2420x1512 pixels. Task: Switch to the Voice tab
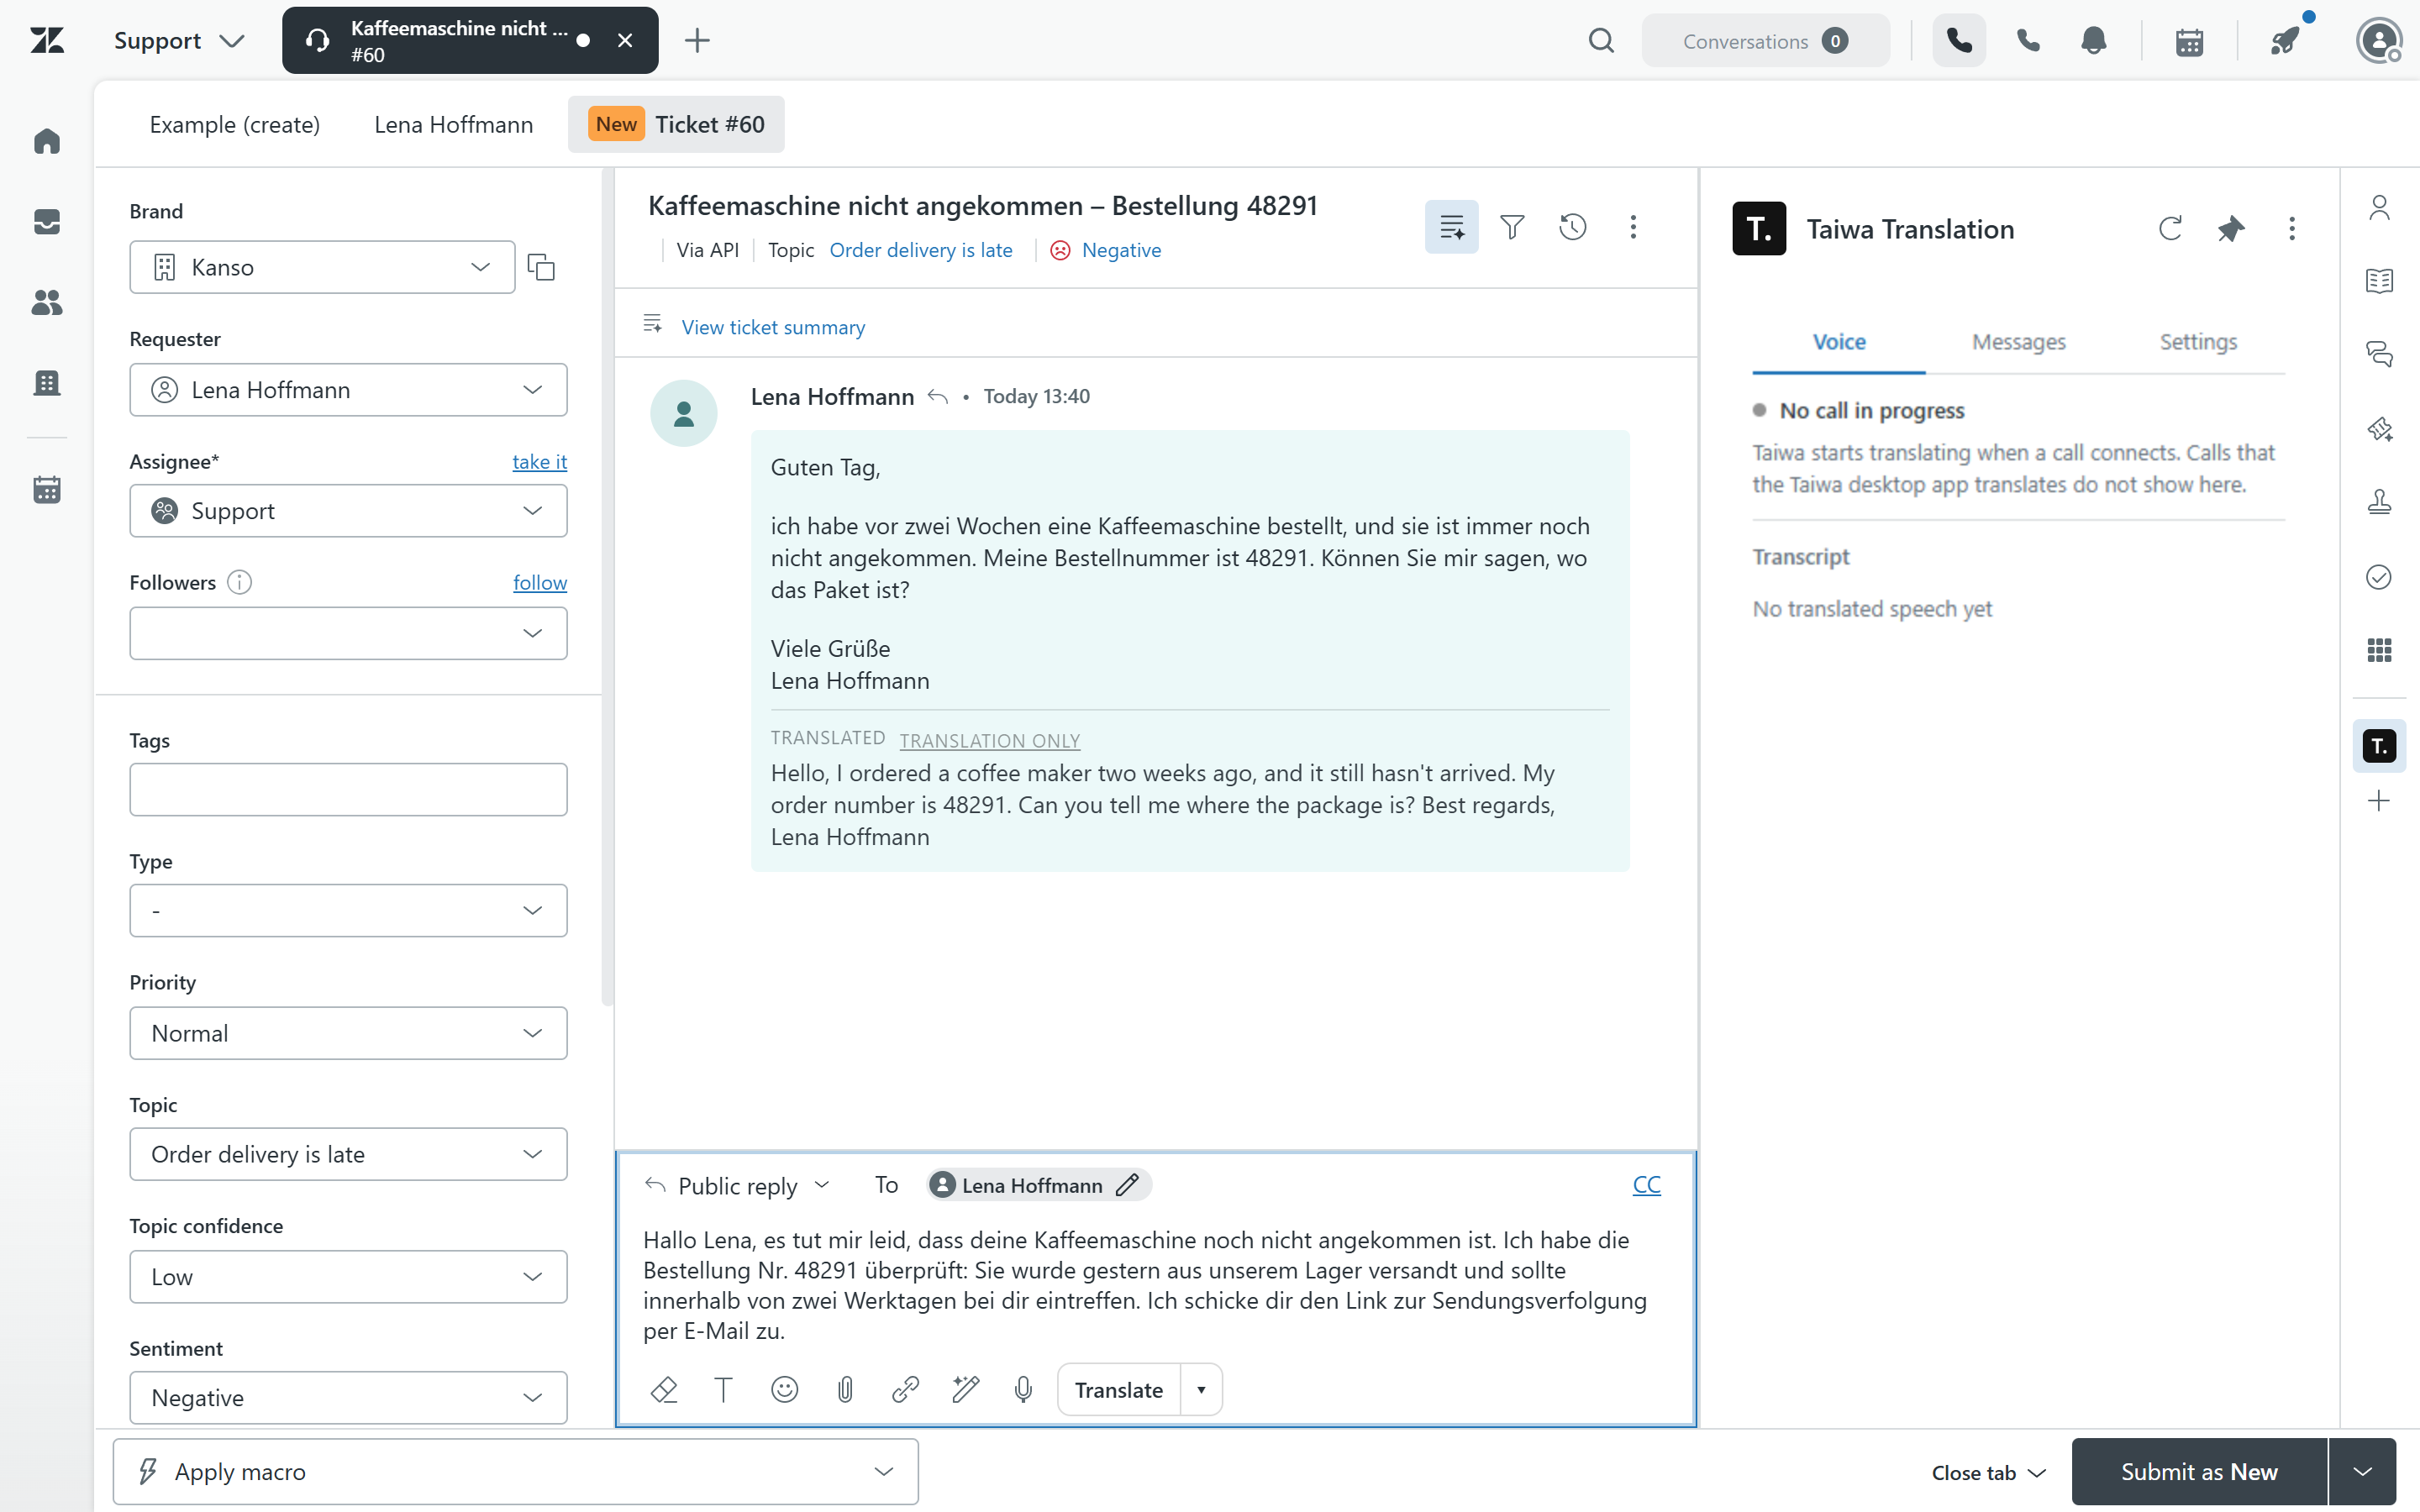pyautogui.click(x=1839, y=342)
